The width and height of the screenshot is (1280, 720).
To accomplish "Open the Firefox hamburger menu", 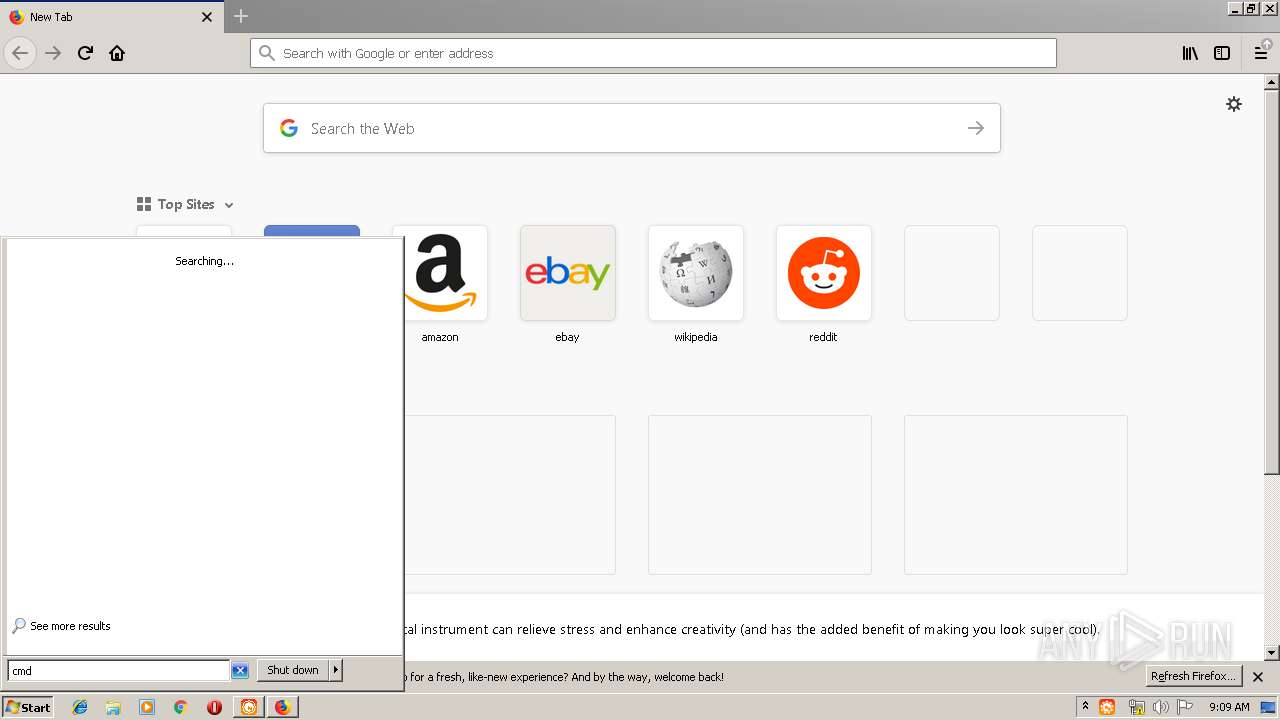I will tap(1261, 53).
